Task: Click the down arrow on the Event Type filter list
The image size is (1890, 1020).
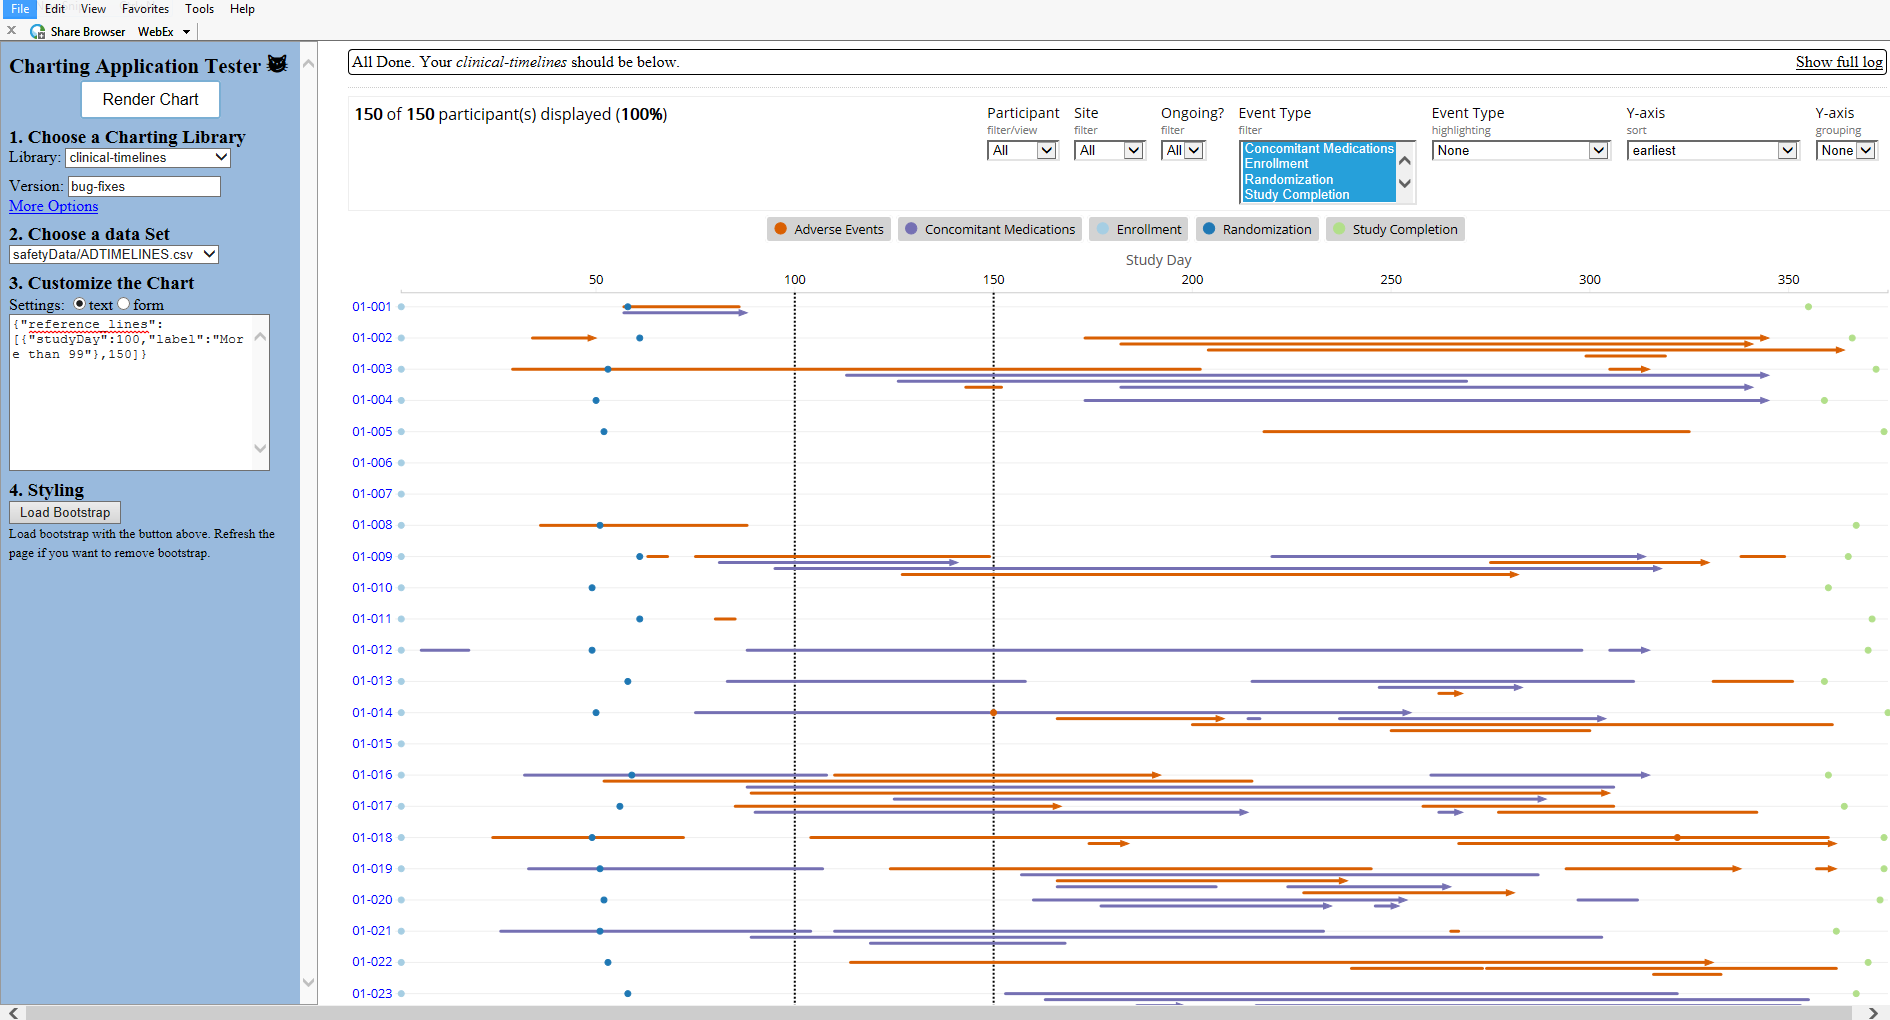Action: pyautogui.click(x=1405, y=185)
